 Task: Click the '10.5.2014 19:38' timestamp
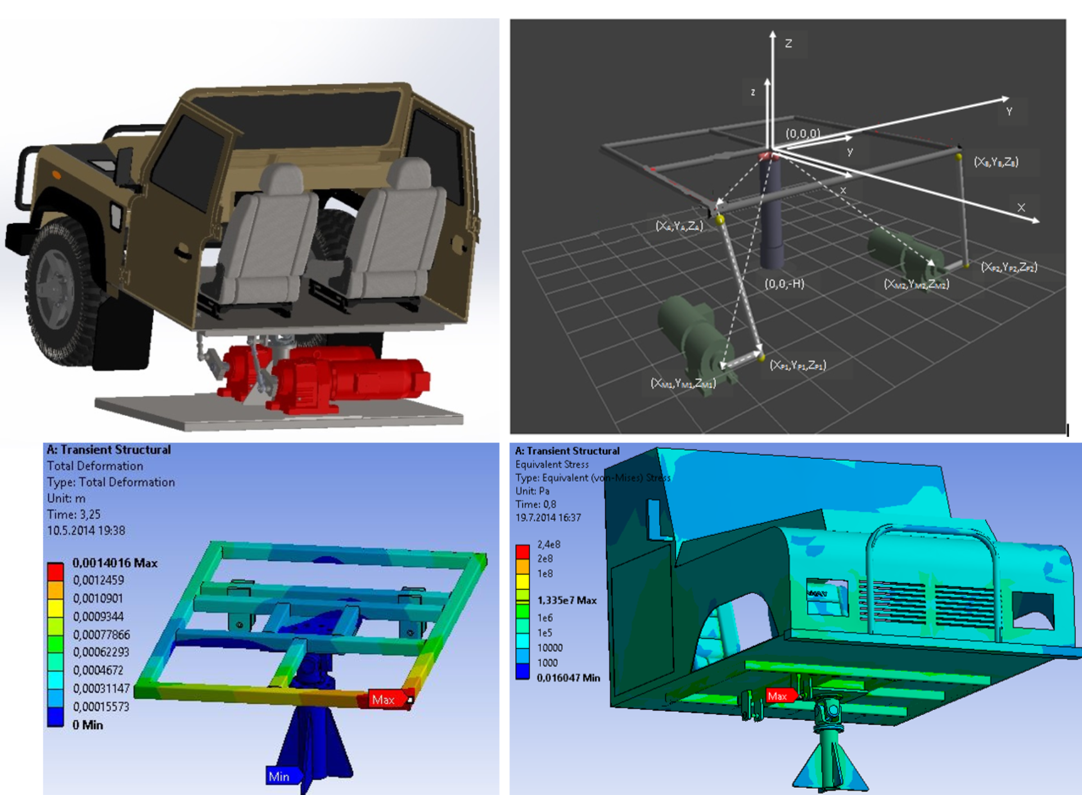[x=86, y=531]
